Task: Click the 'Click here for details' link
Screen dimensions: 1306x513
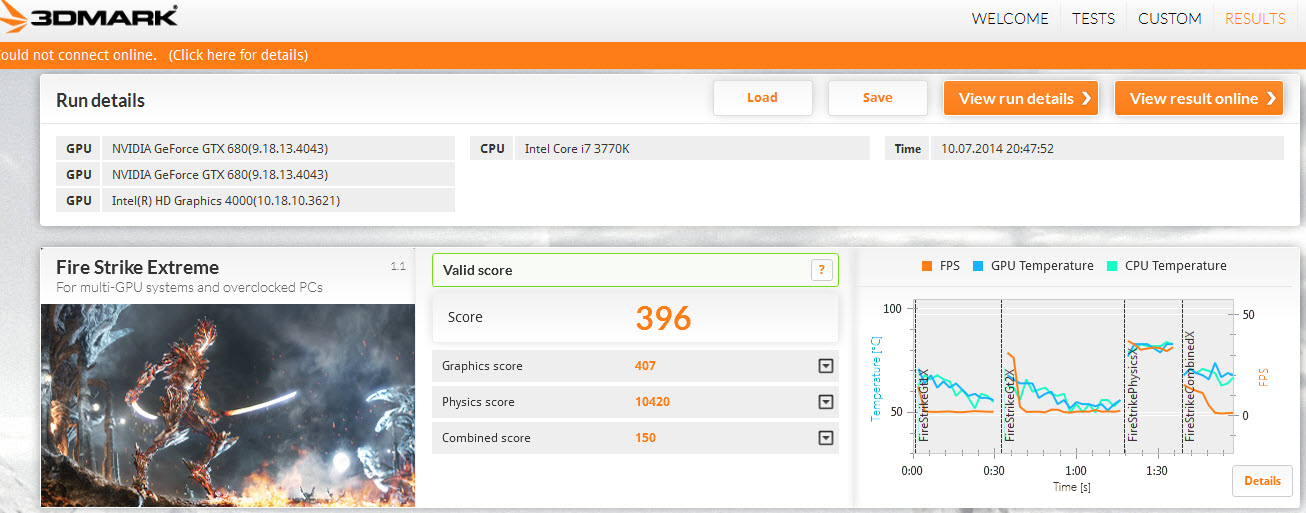Action: coord(238,55)
